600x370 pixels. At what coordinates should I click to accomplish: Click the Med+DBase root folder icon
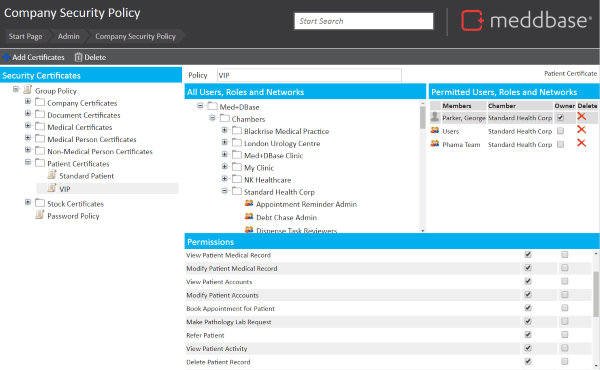tap(212, 106)
